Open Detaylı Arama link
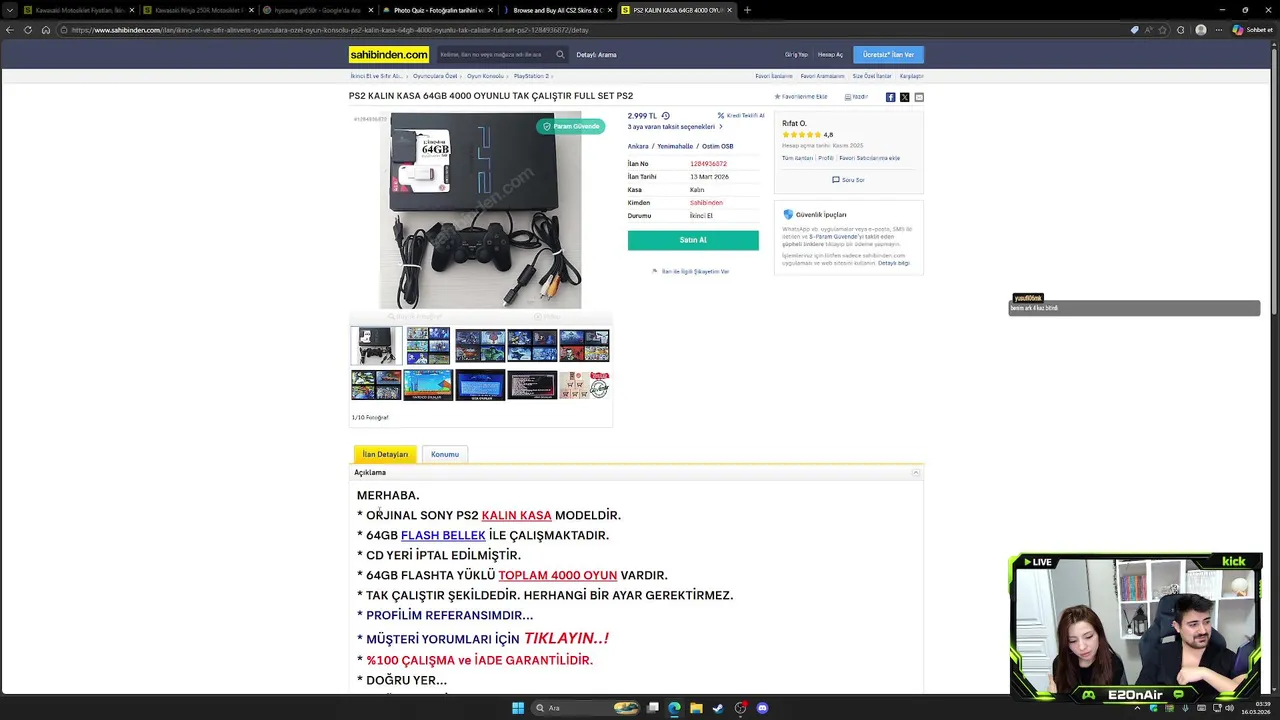Screen dimensions: 1280x720 (x=596, y=55)
